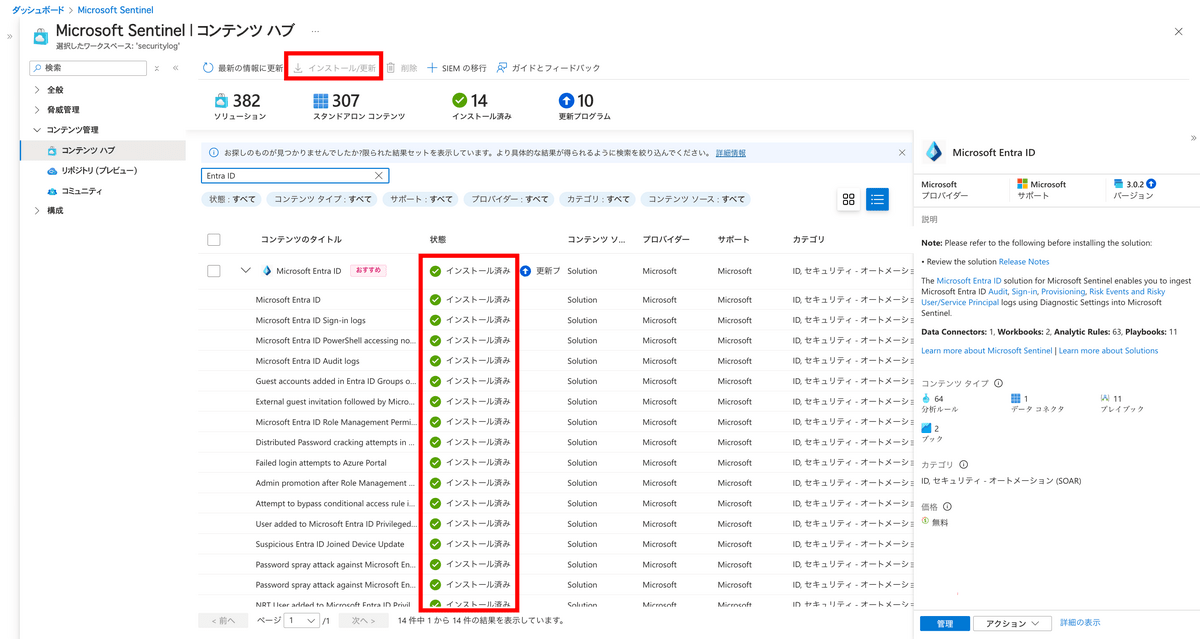Click the info icon beside カテゴリ in details
The height and width of the screenshot is (639, 1200).
(963, 465)
